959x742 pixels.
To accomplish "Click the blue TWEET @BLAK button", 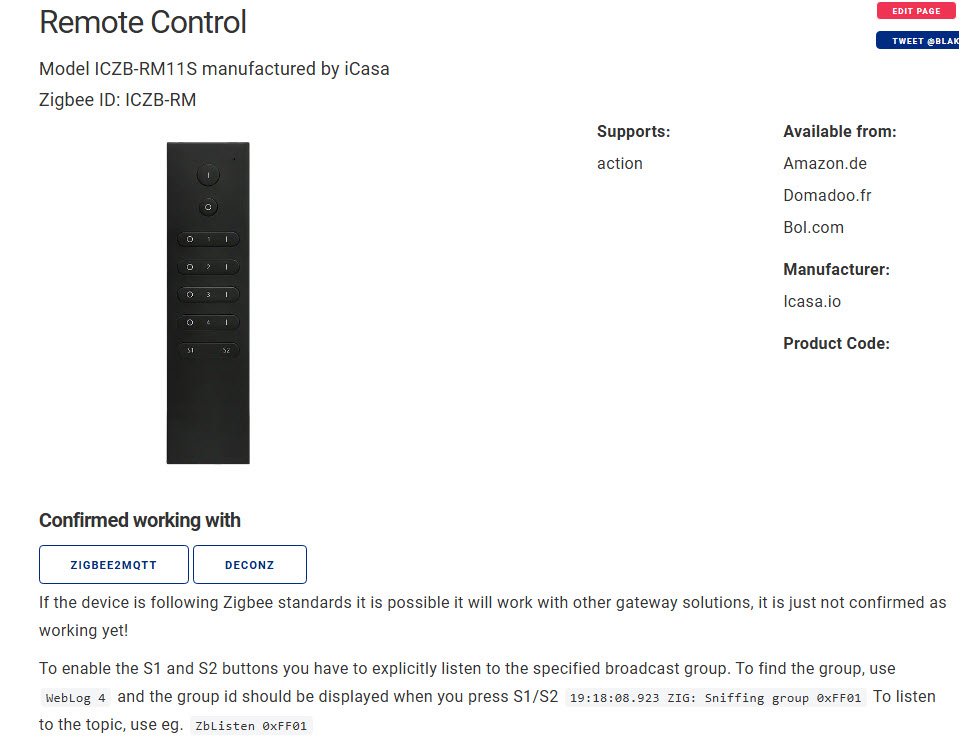I will coord(918,40).
